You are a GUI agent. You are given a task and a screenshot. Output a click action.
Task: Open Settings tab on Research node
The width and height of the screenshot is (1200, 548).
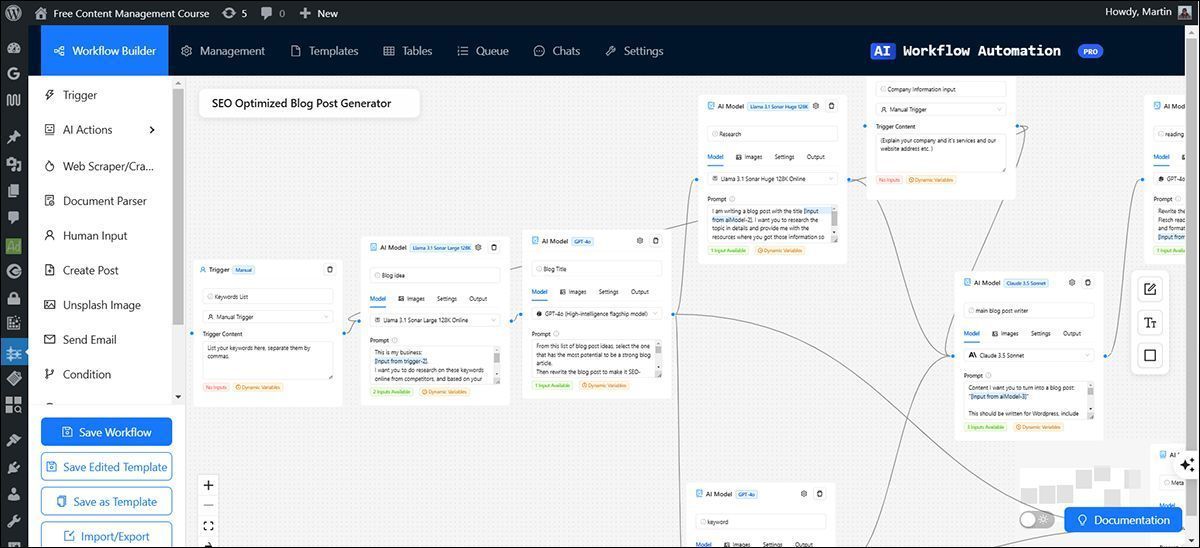point(784,157)
